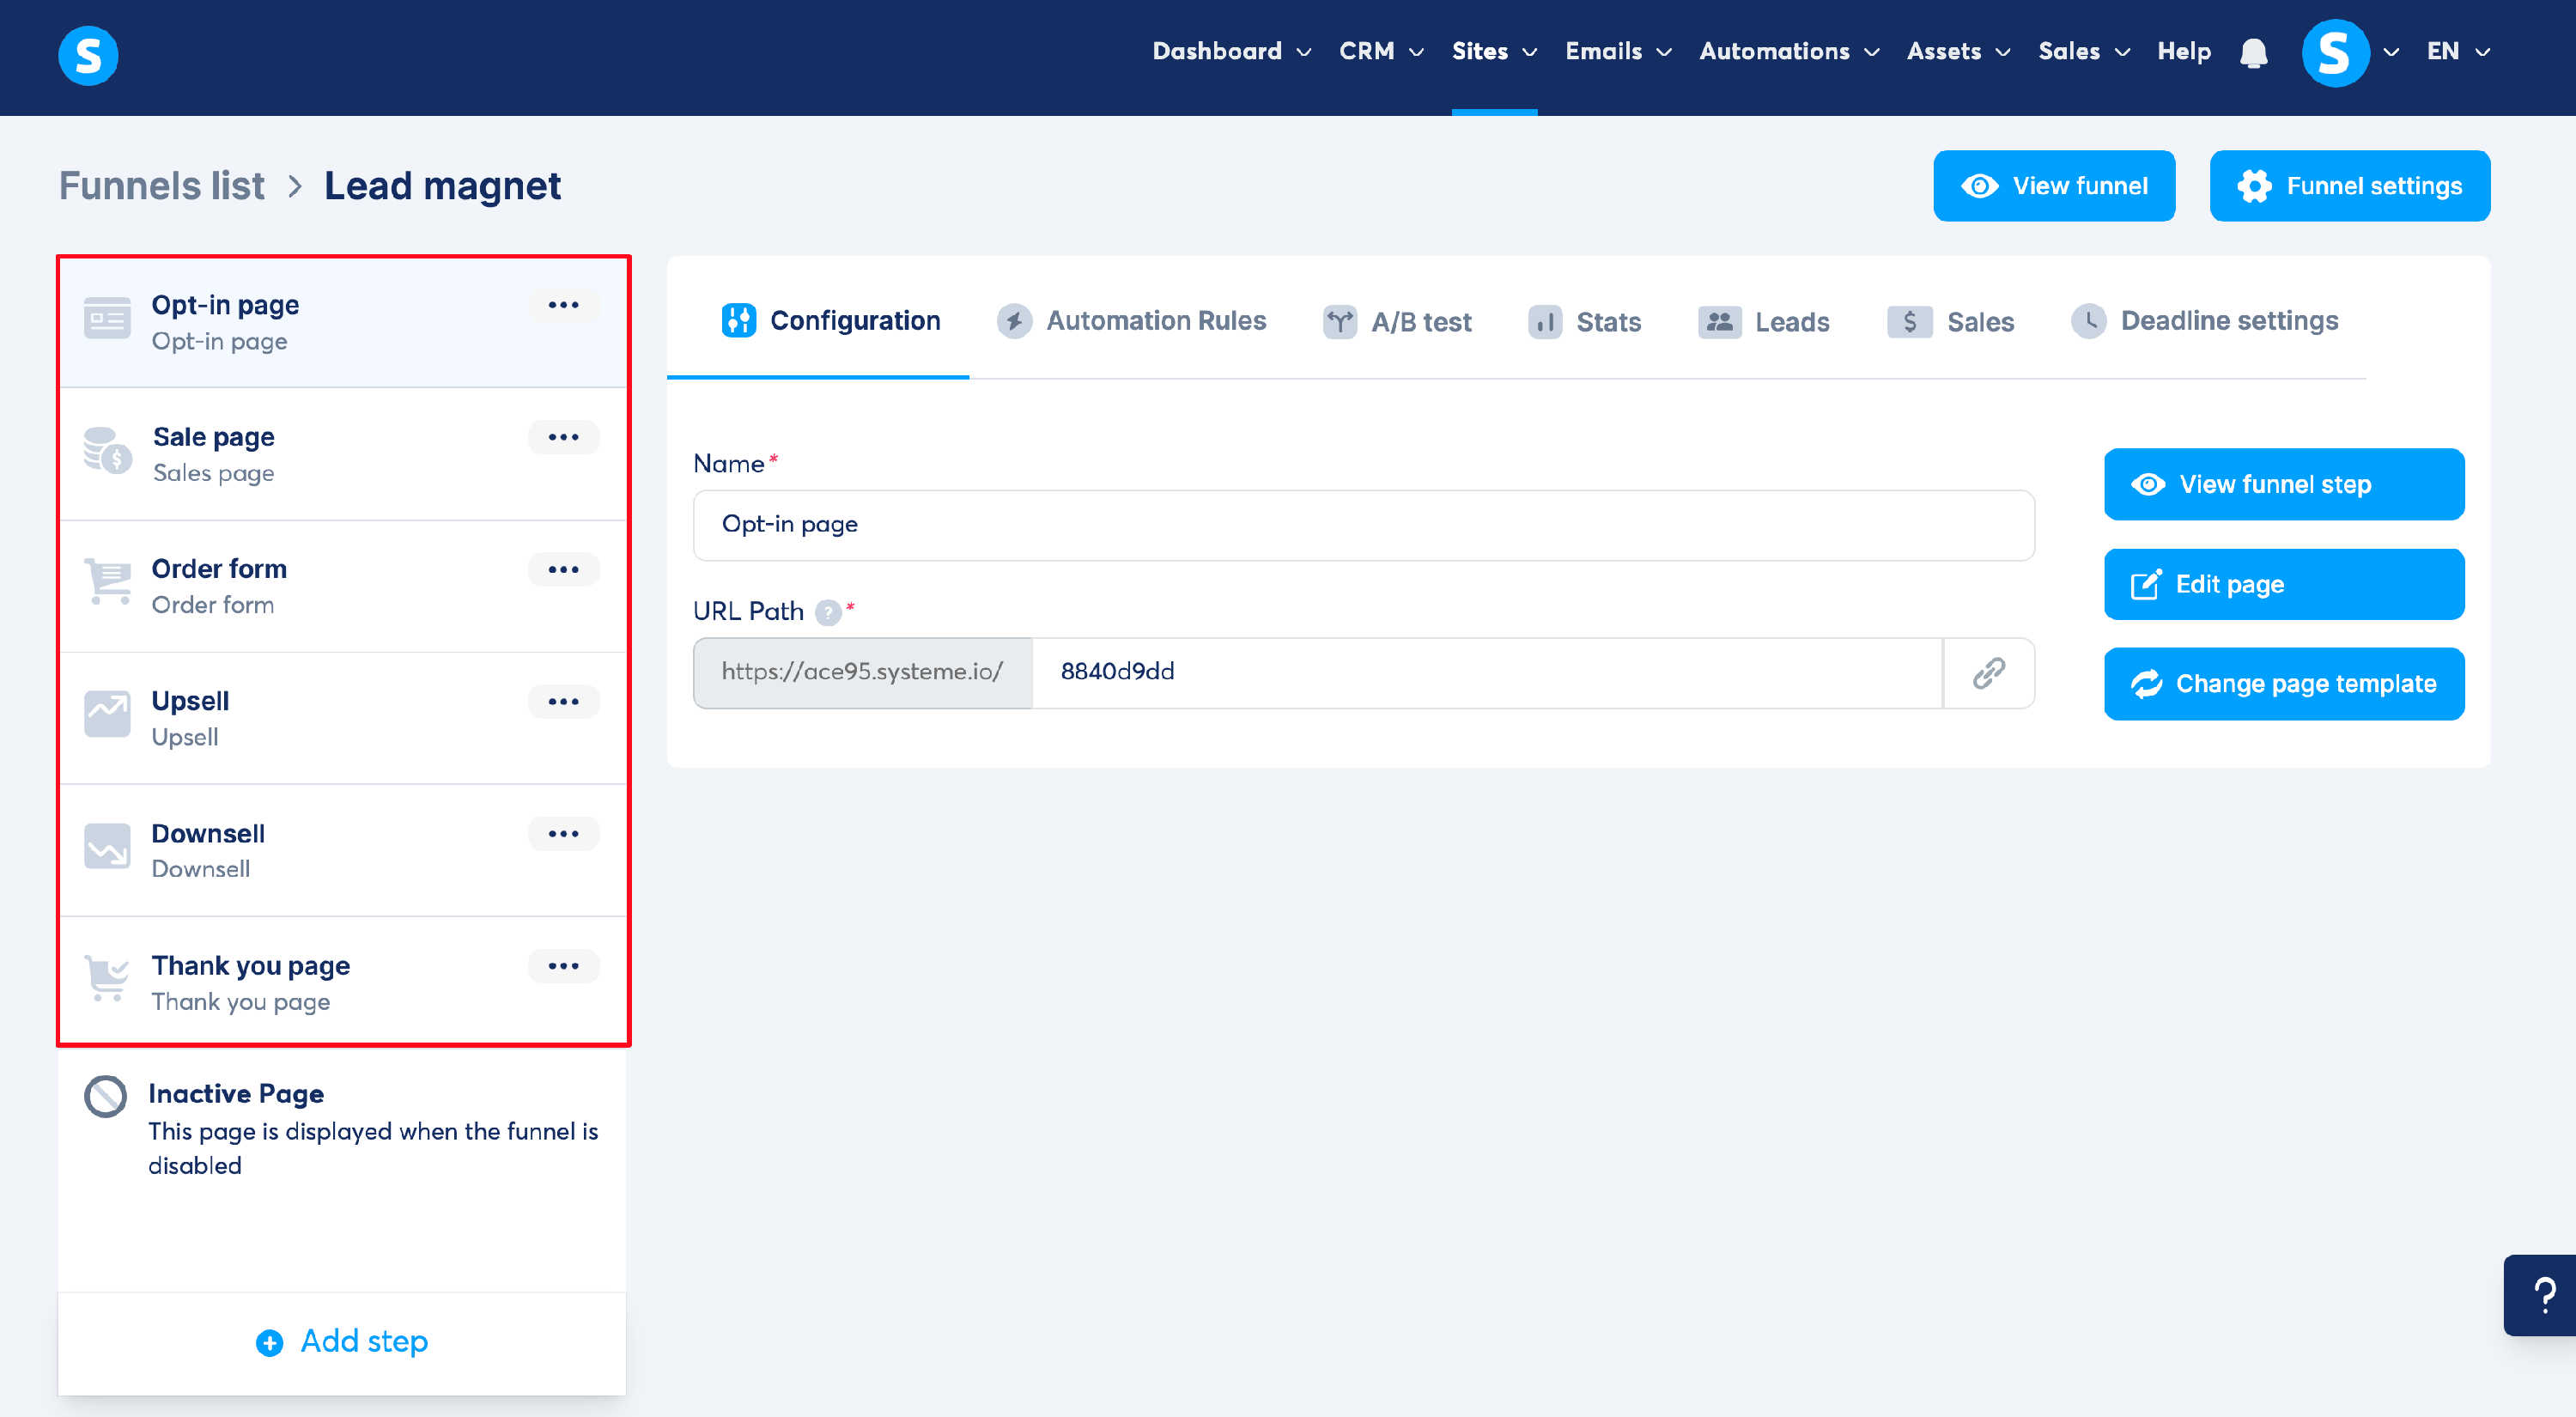
Task: Click the Downsell chart icon
Action: tap(107, 846)
